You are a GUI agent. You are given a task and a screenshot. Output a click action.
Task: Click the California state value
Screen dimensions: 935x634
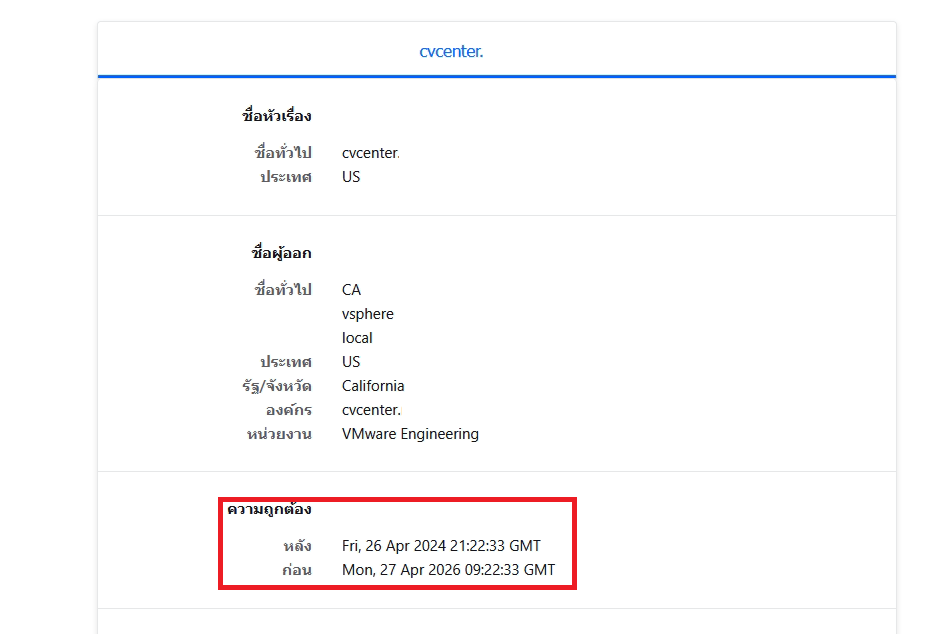(x=373, y=386)
